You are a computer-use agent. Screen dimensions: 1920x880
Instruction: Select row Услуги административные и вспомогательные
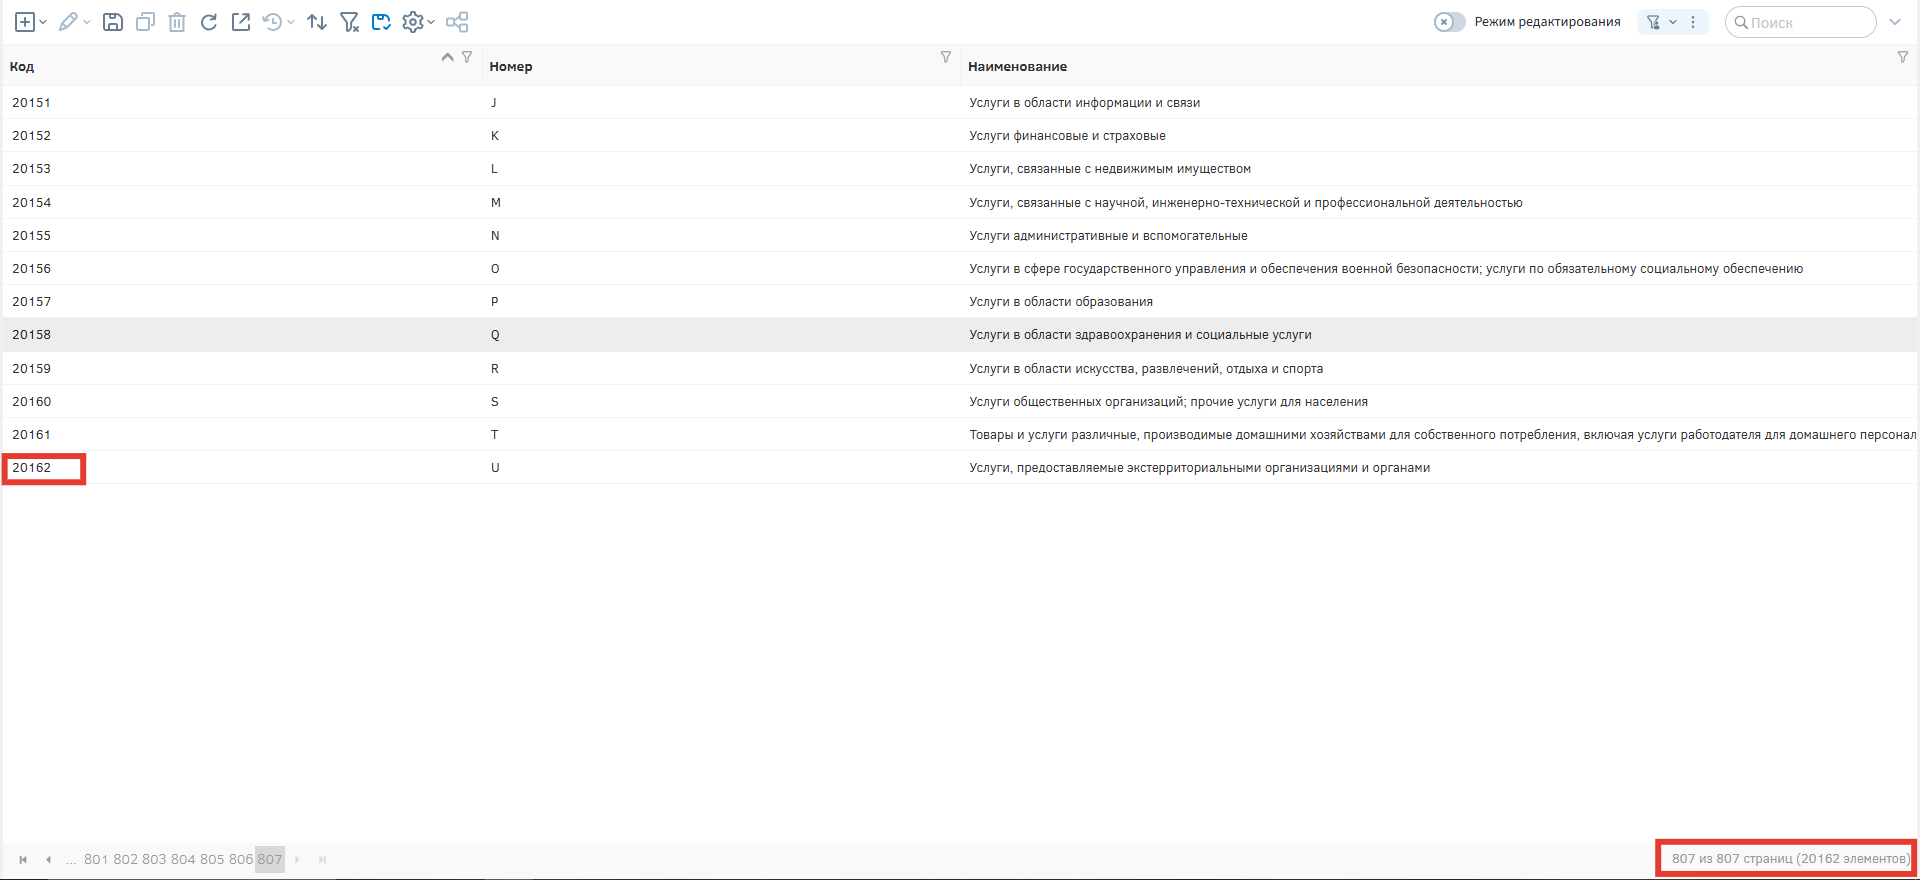pos(960,236)
